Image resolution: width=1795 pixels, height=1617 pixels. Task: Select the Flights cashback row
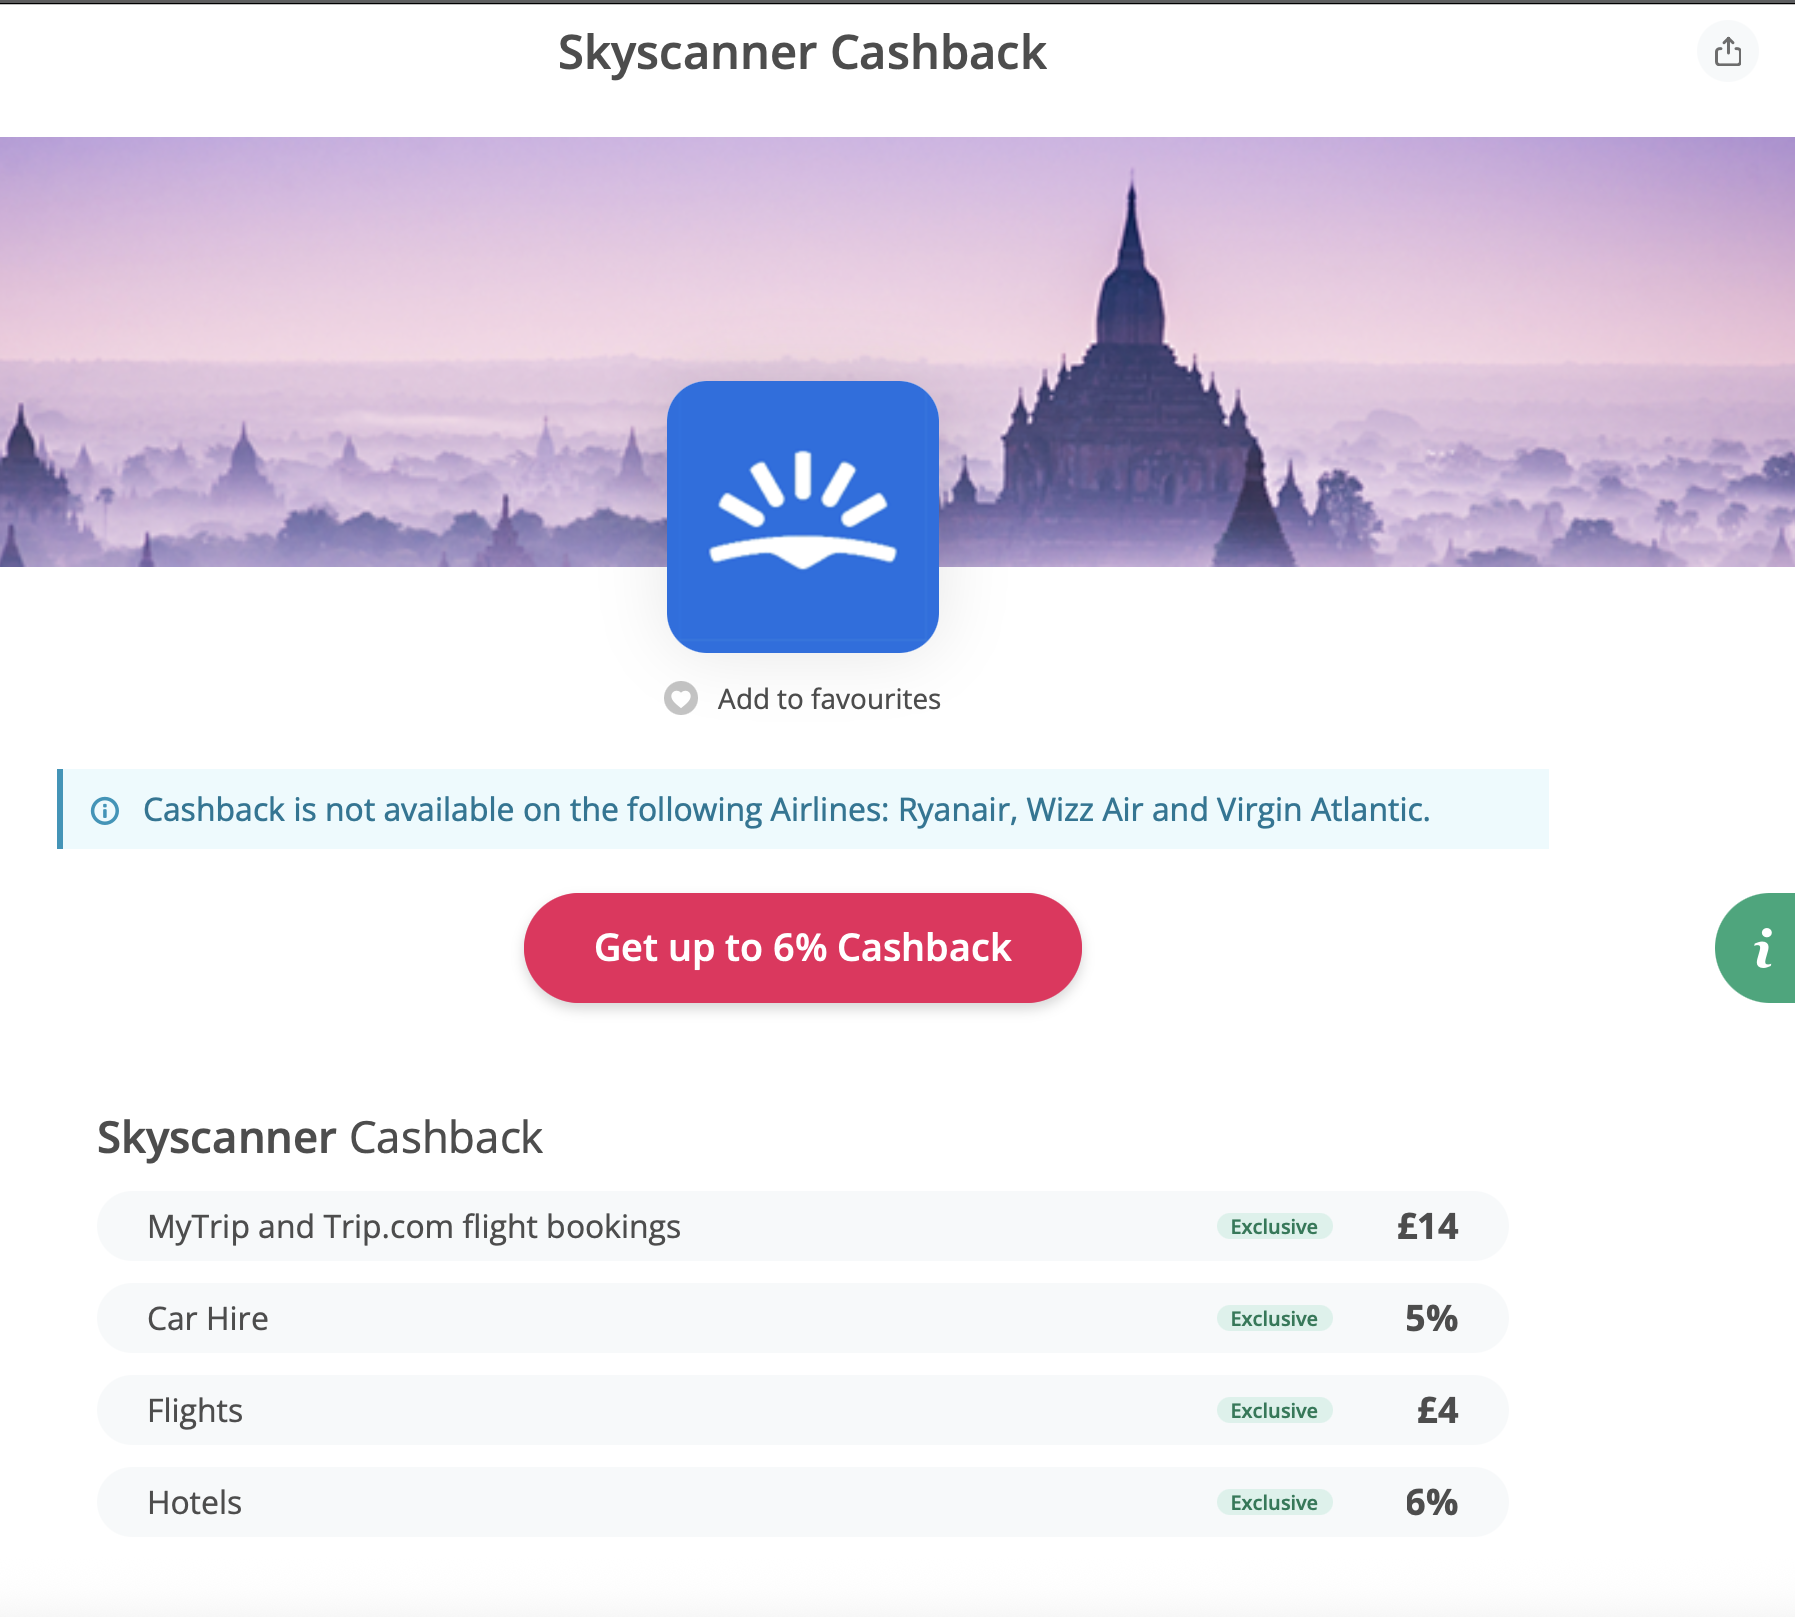802,1410
